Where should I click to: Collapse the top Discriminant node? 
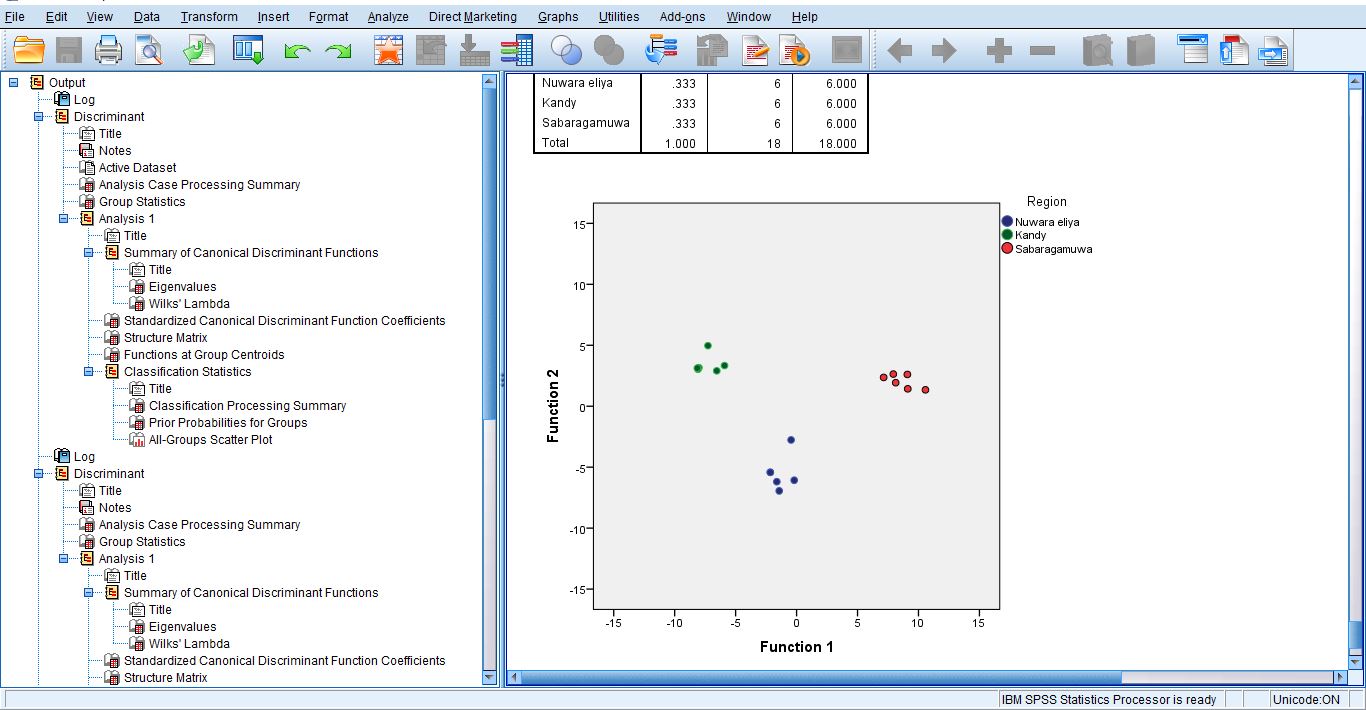click(39, 117)
